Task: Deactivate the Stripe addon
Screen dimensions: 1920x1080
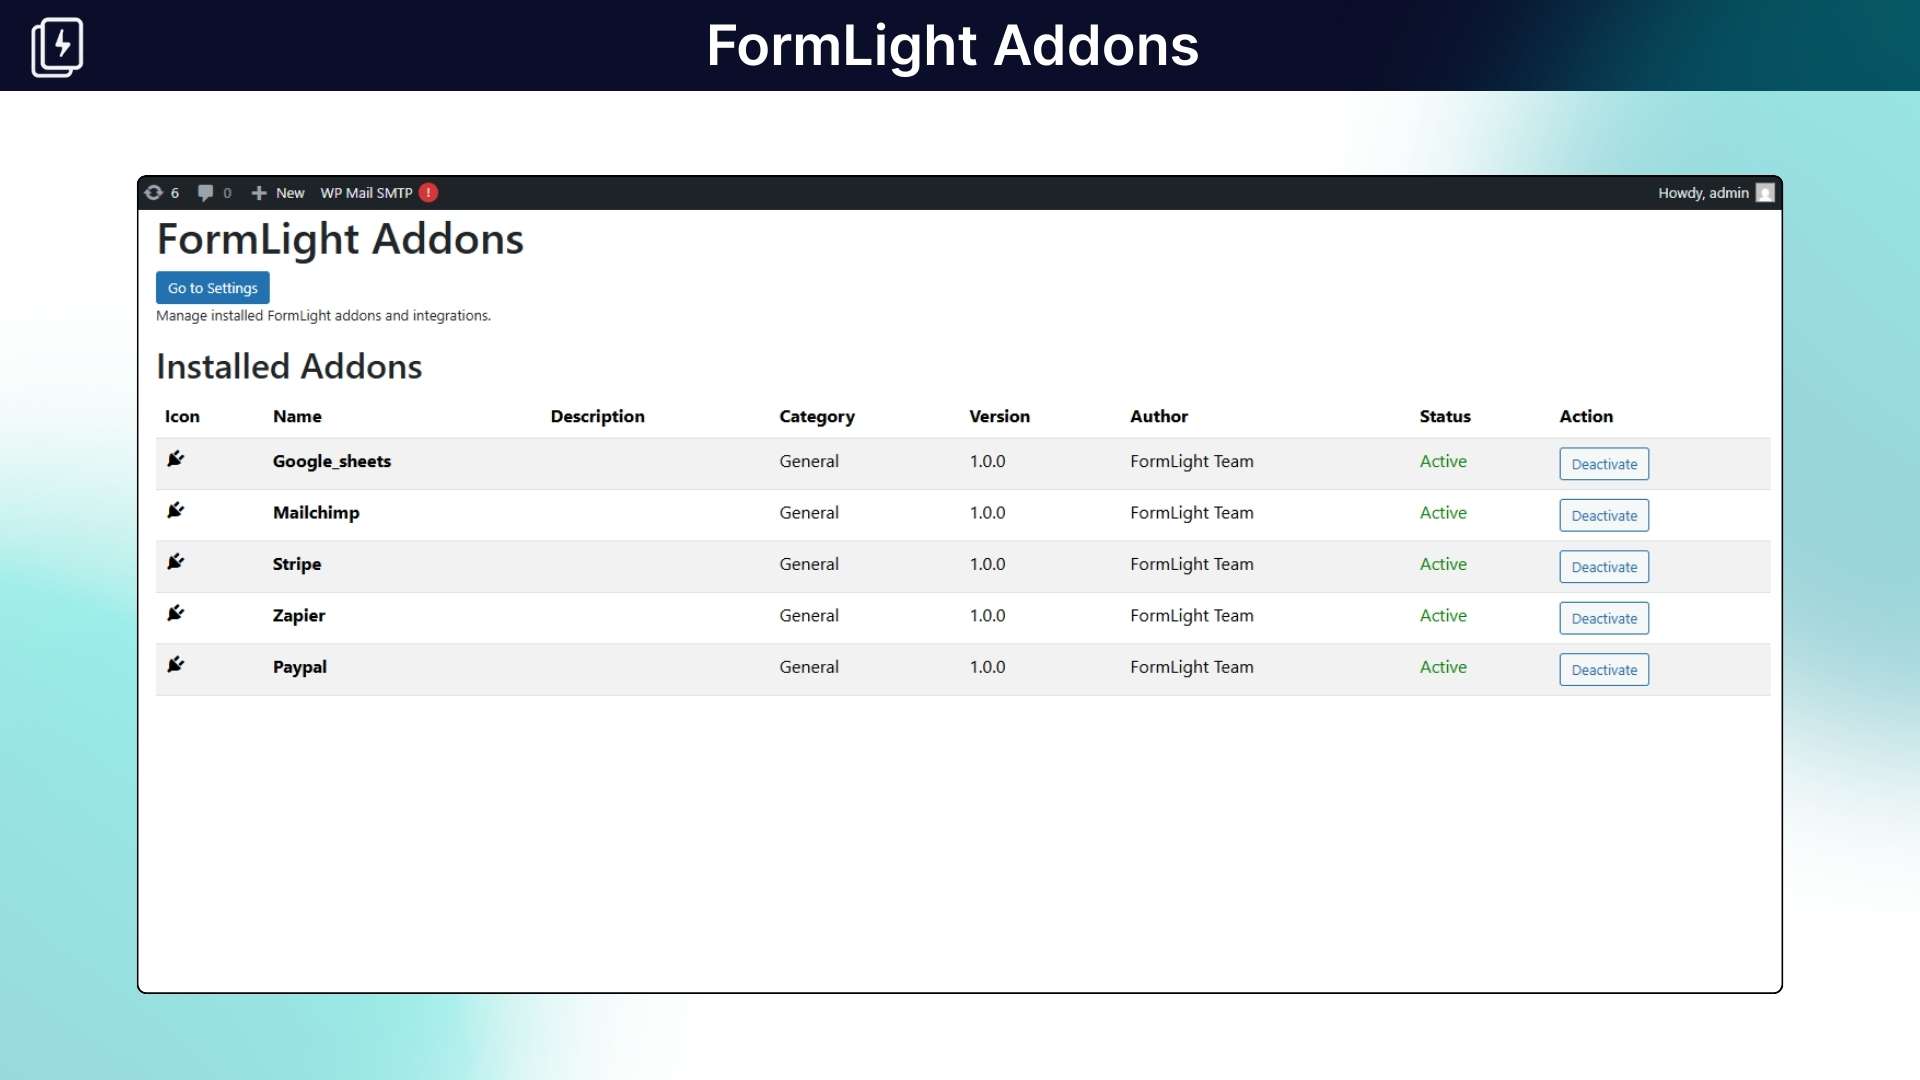Action: (1604, 566)
